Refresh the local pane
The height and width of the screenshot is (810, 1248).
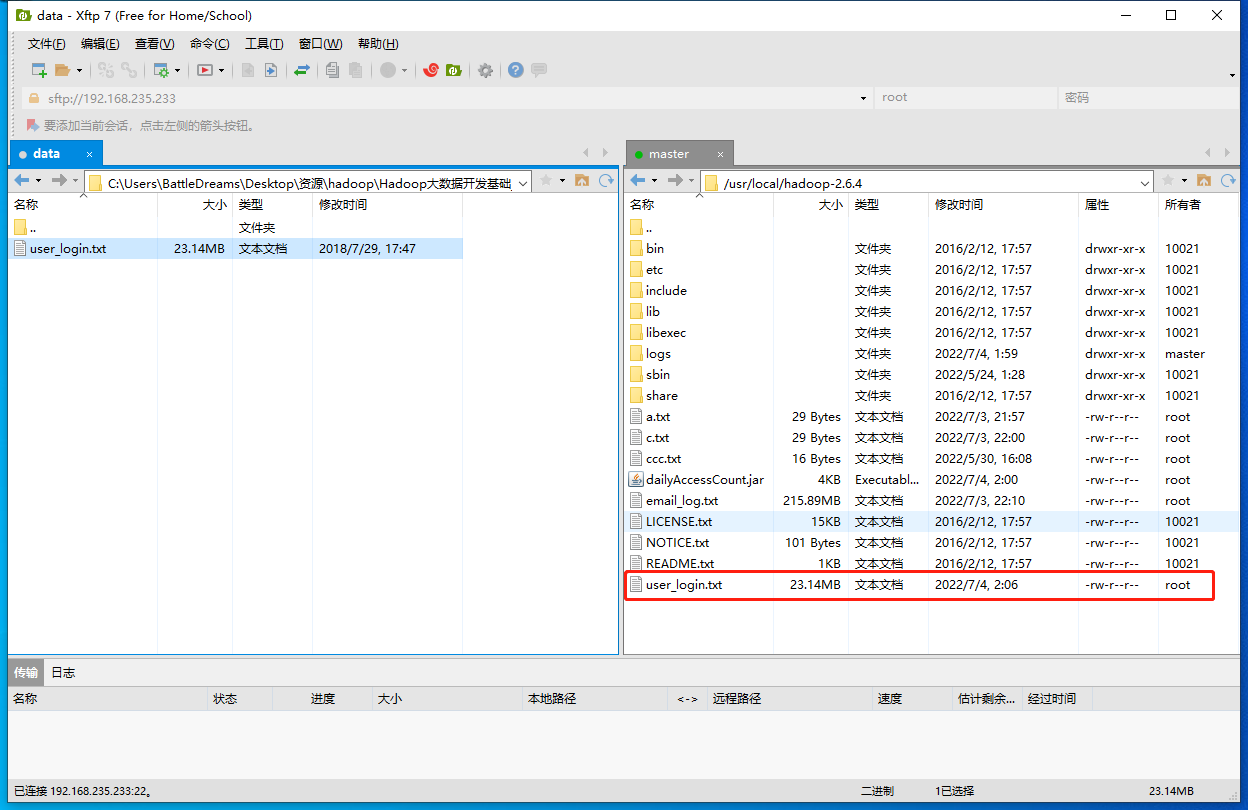(x=606, y=181)
